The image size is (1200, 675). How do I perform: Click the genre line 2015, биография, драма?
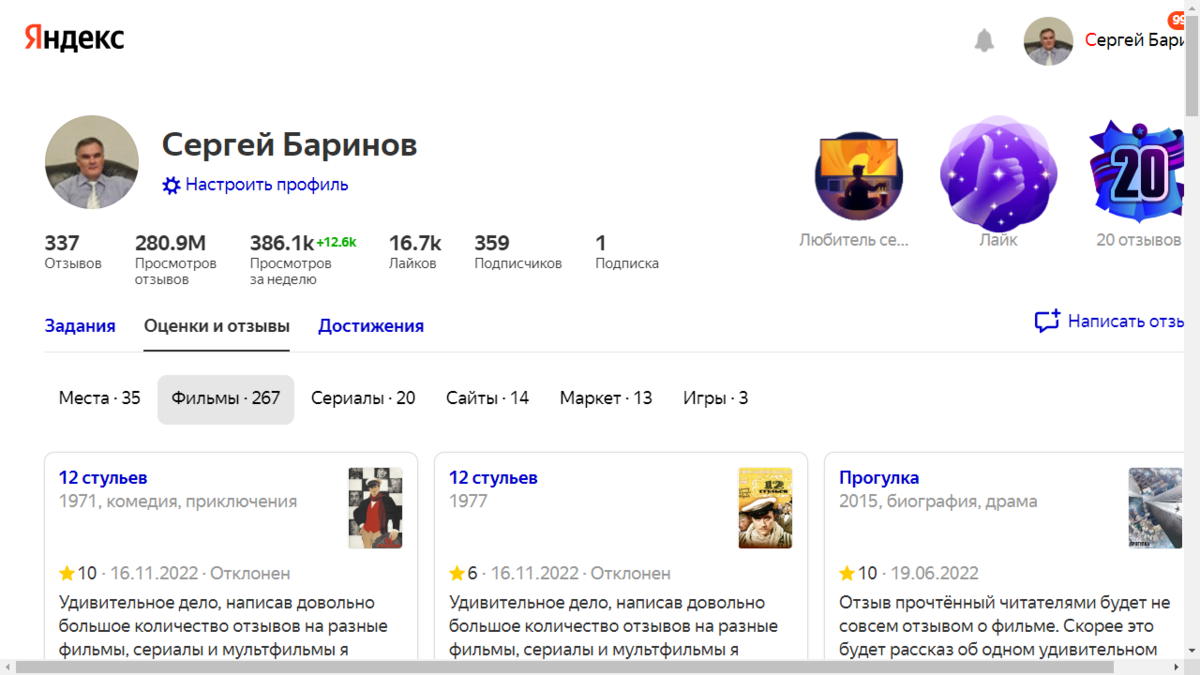(x=938, y=501)
